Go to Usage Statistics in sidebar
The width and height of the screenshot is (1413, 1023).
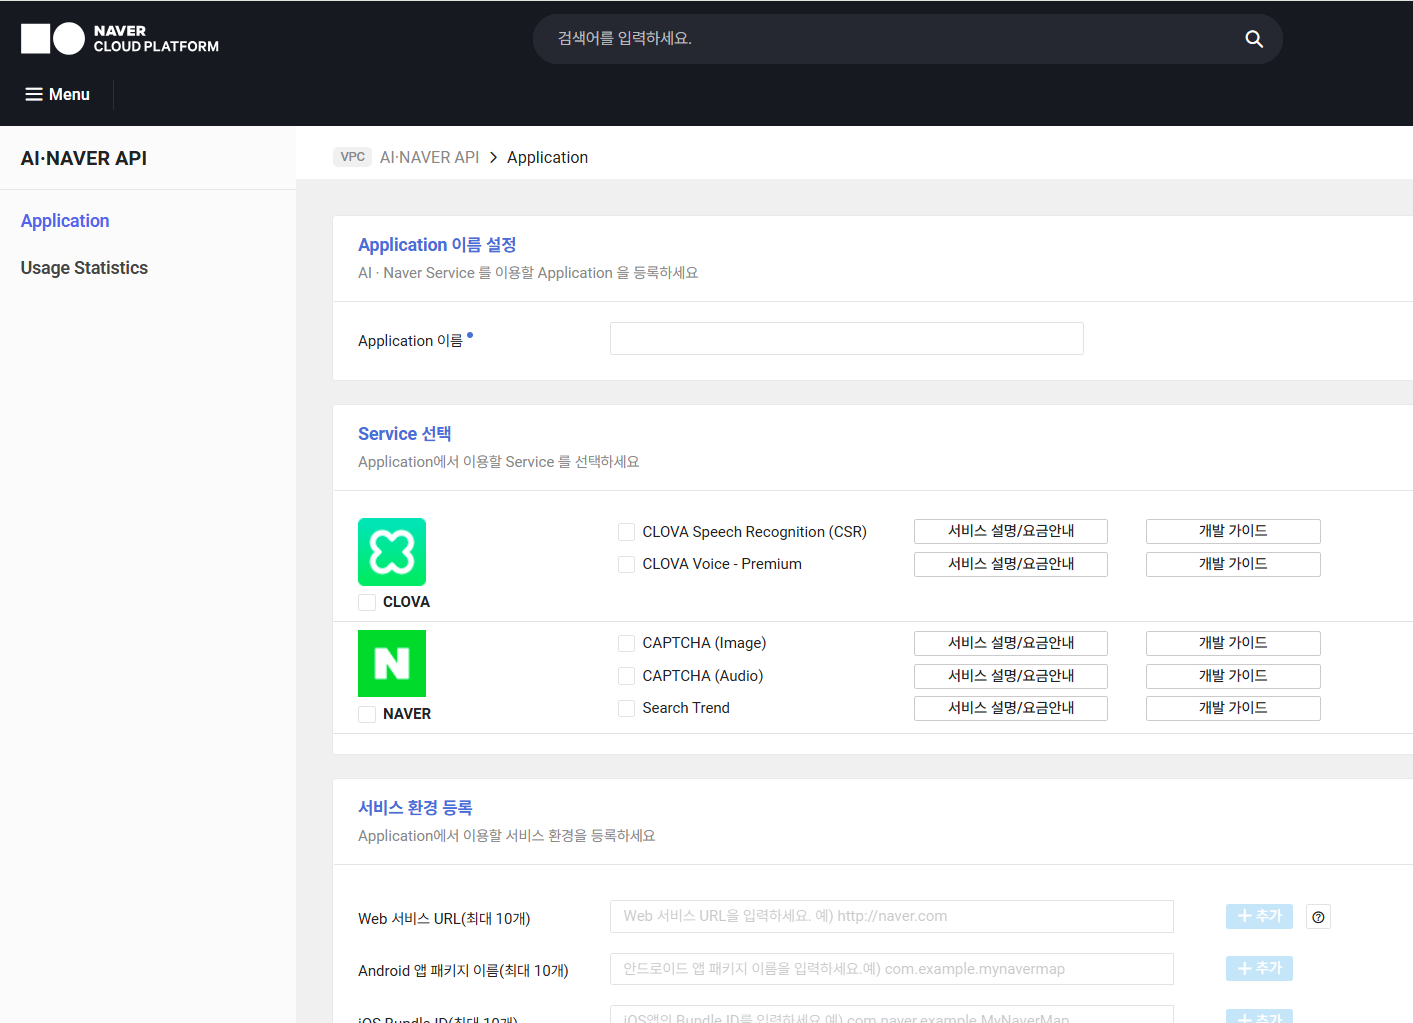point(84,268)
